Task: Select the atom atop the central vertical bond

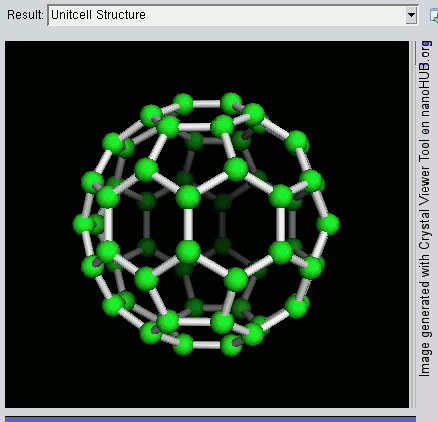Action: click(x=188, y=197)
